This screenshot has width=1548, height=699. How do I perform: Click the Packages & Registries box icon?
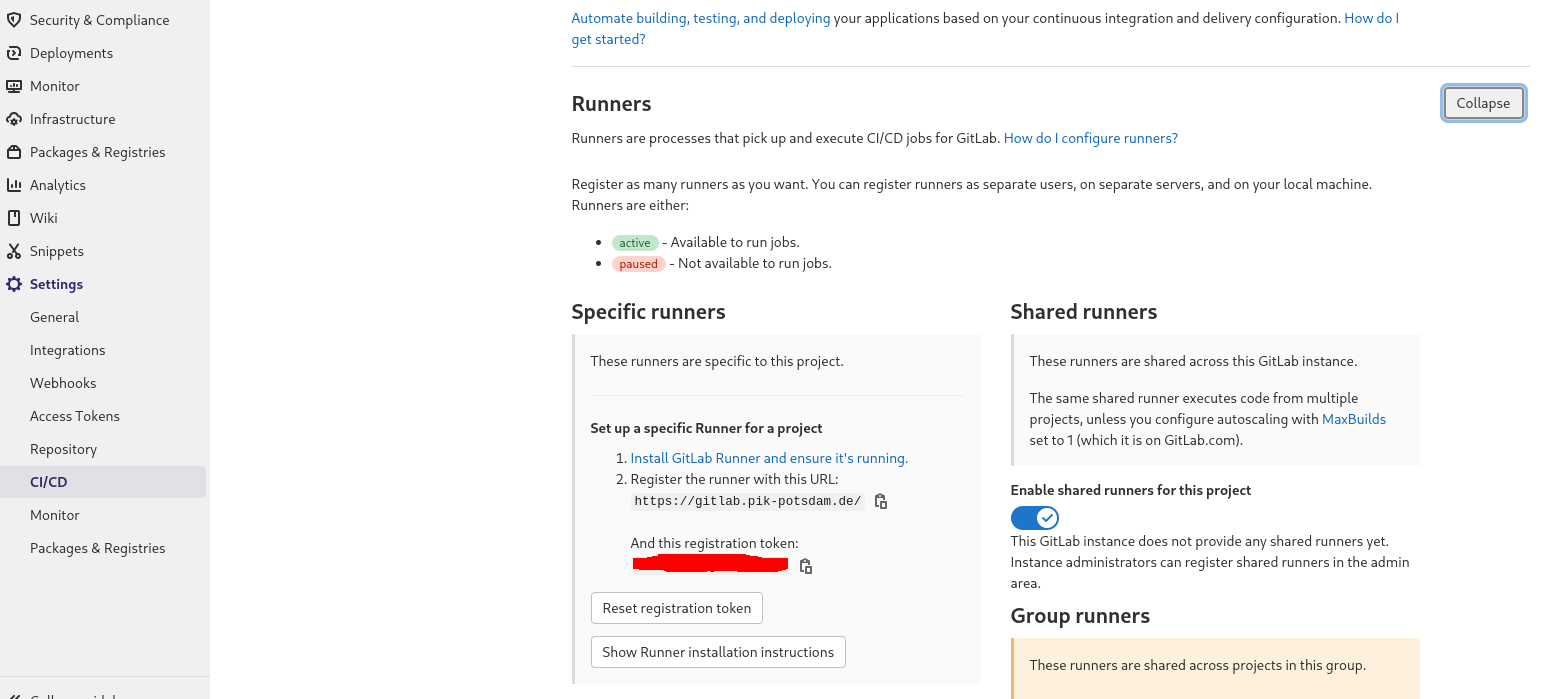pos(14,152)
